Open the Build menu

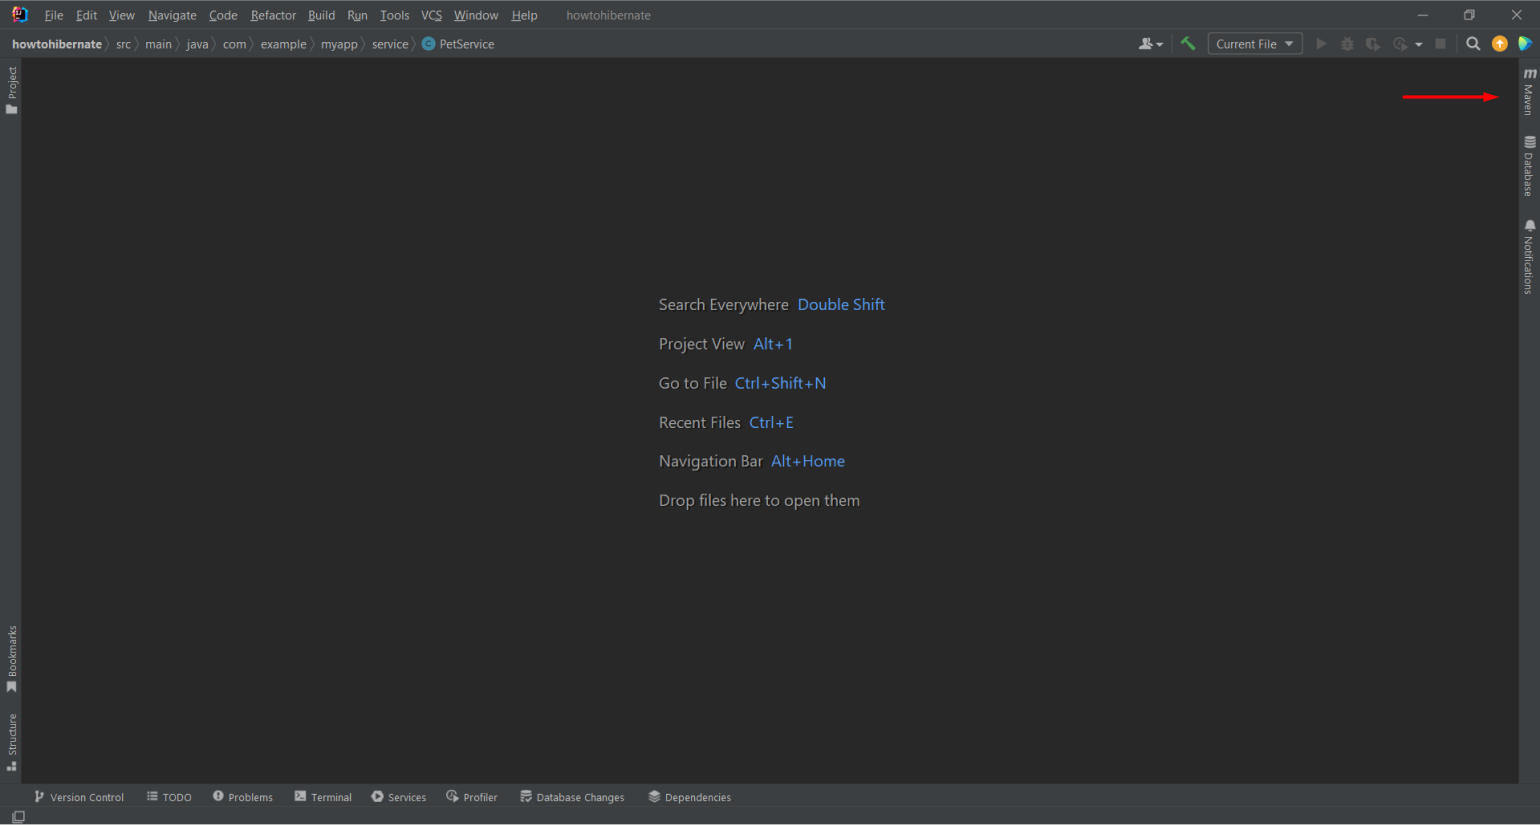pos(321,15)
